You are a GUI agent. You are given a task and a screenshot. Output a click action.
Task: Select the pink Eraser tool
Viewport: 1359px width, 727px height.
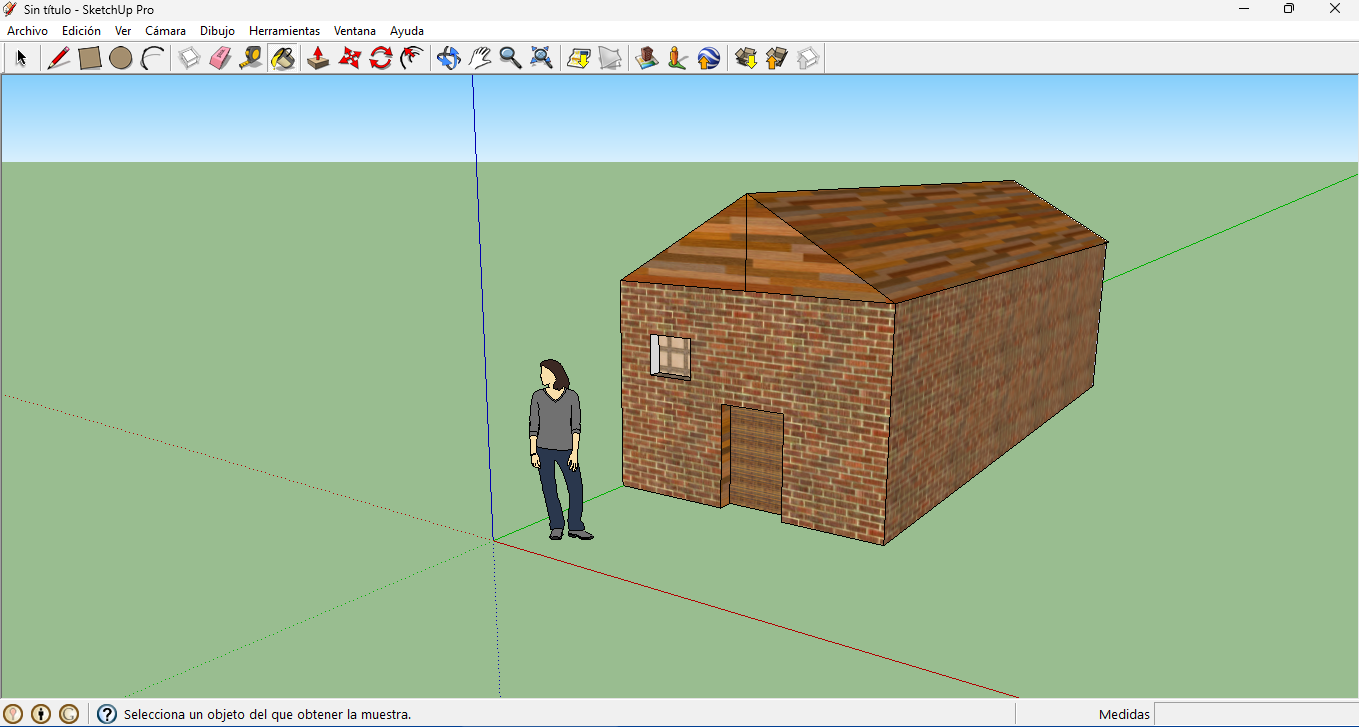pyautogui.click(x=220, y=58)
